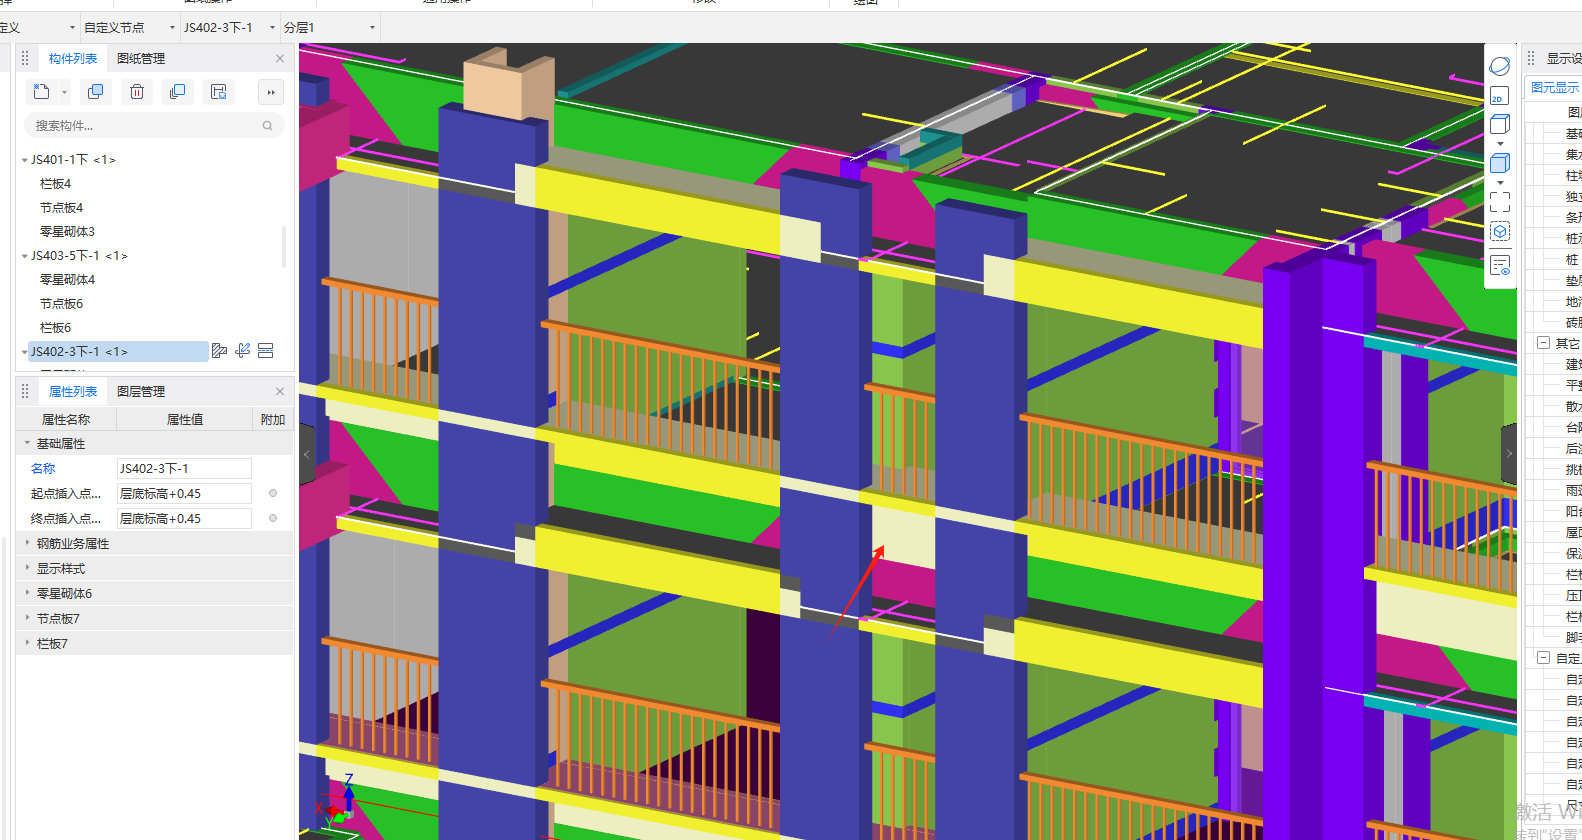This screenshot has height=840, width=1582.
Task: Switch to the 图层管理 tab
Action: tap(141, 392)
